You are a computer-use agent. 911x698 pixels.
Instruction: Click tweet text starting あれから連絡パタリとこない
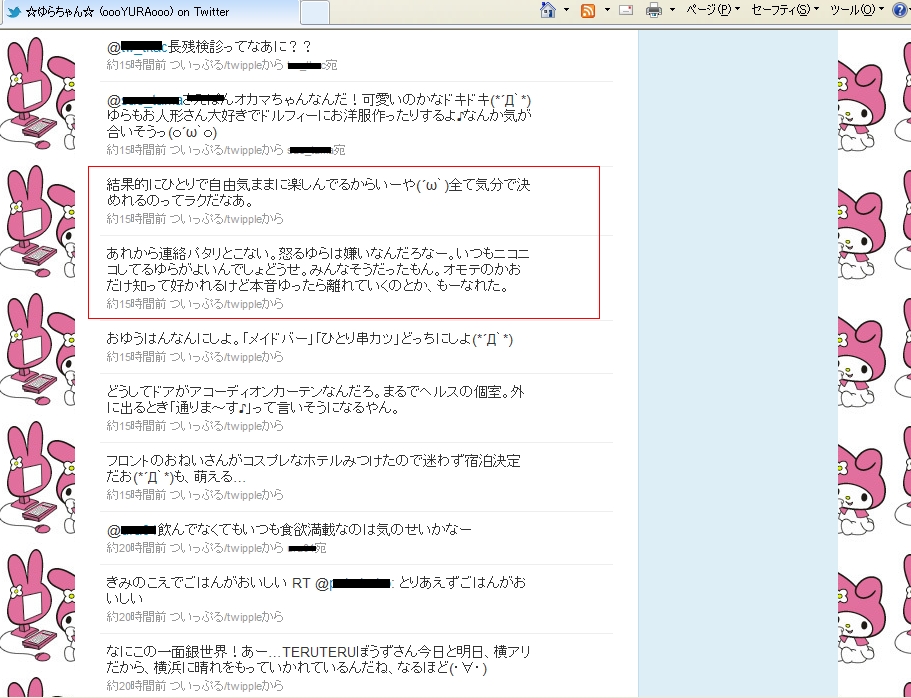click(x=318, y=270)
